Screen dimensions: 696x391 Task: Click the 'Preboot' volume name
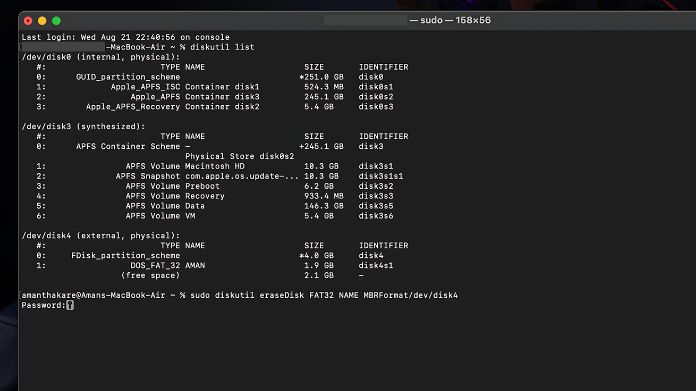coord(202,186)
